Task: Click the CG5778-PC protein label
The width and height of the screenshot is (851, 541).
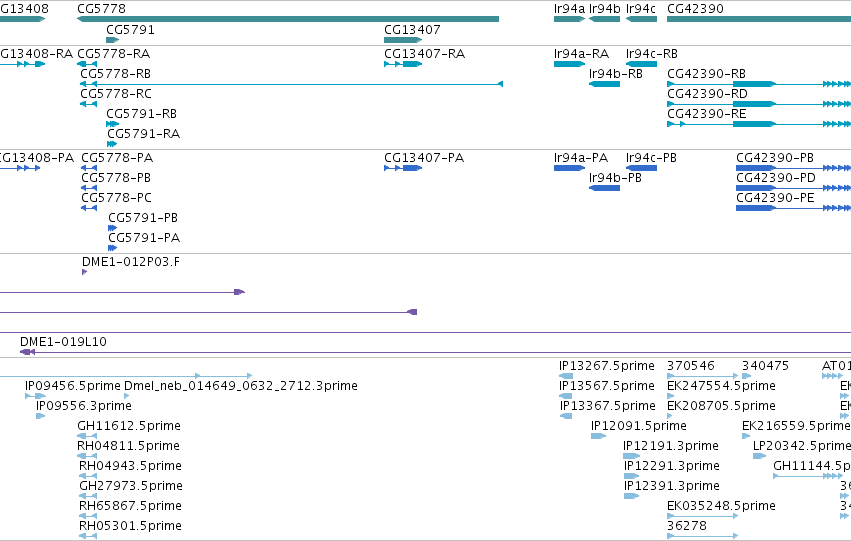Action: [117, 198]
